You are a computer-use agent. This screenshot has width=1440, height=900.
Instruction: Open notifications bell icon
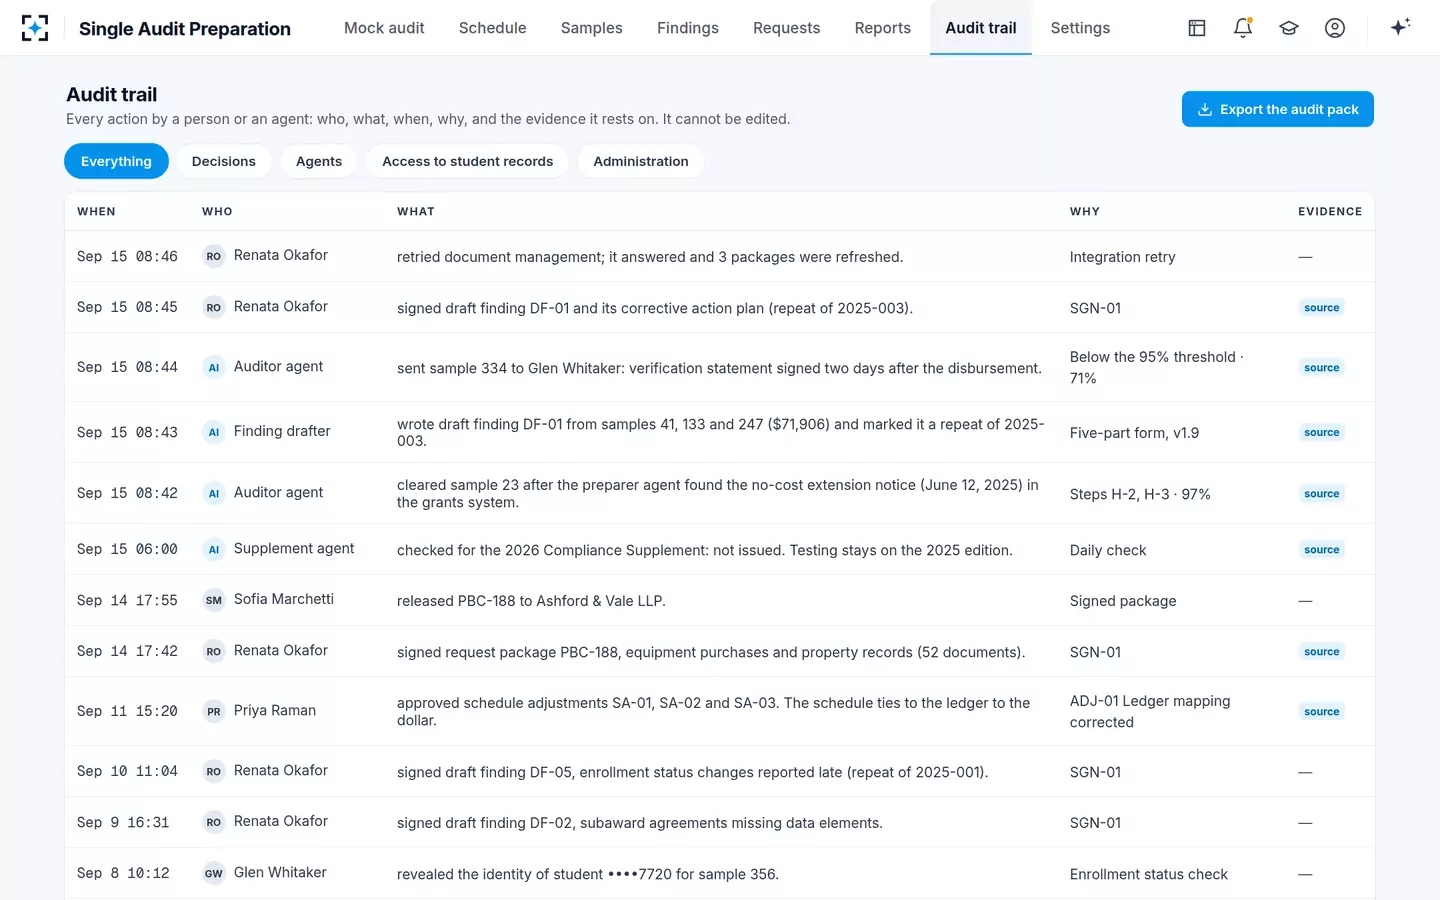pyautogui.click(x=1243, y=28)
